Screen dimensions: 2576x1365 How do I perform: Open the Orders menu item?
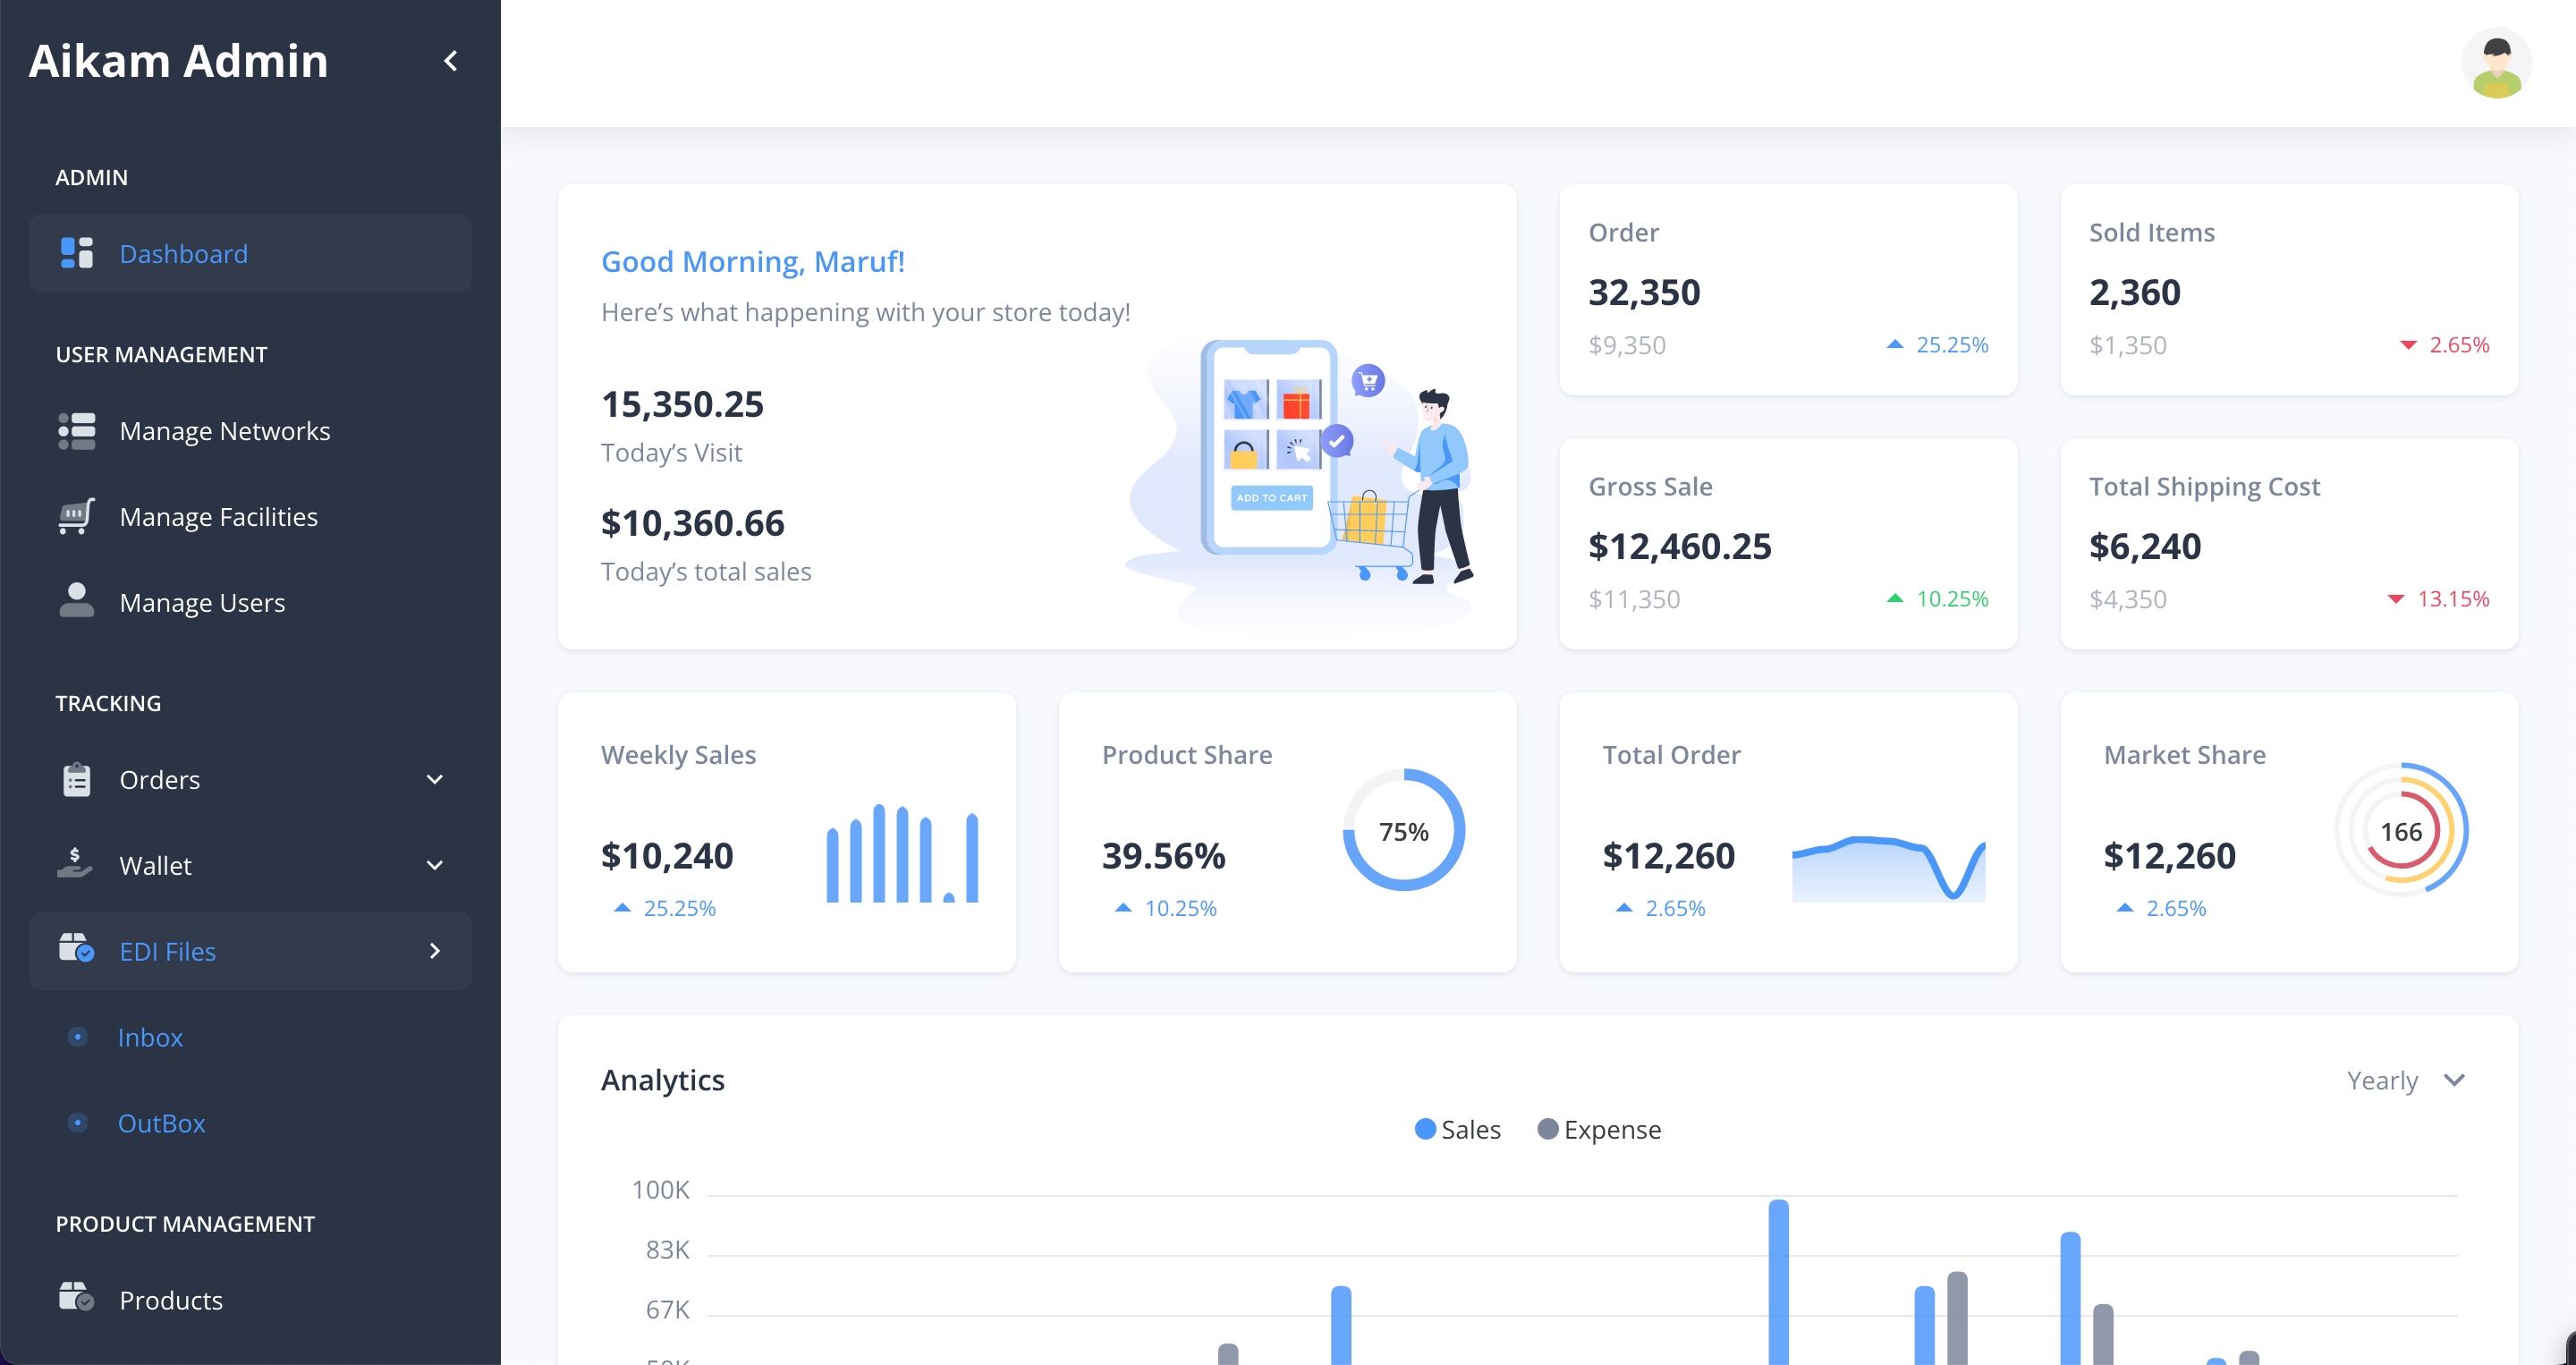coord(250,779)
